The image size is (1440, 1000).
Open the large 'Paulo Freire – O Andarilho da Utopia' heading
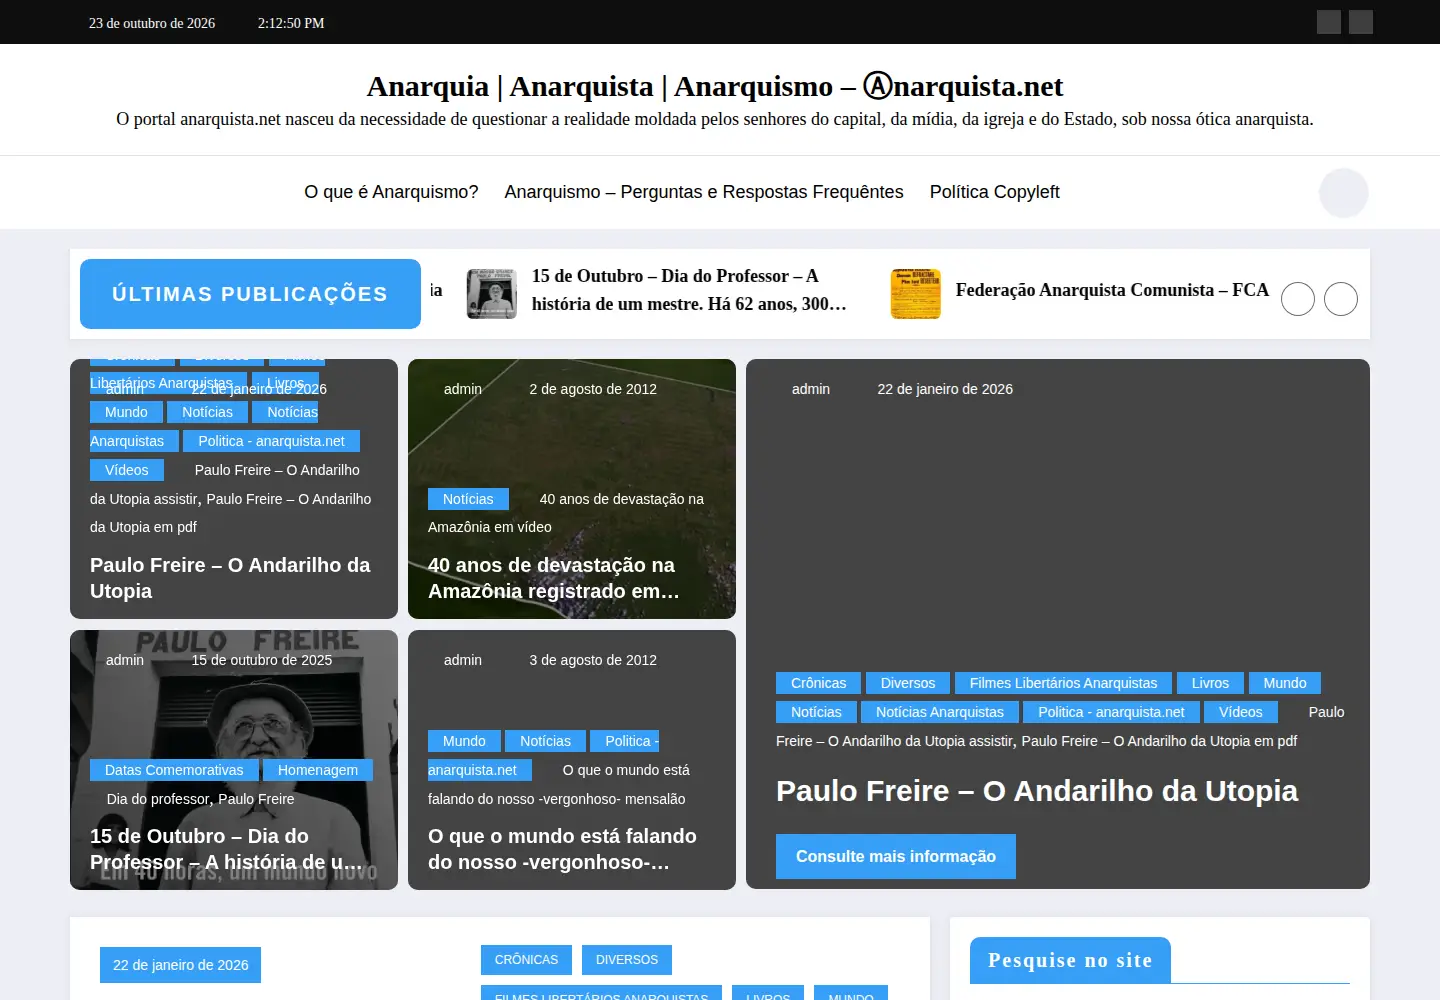tap(1037, 791)
